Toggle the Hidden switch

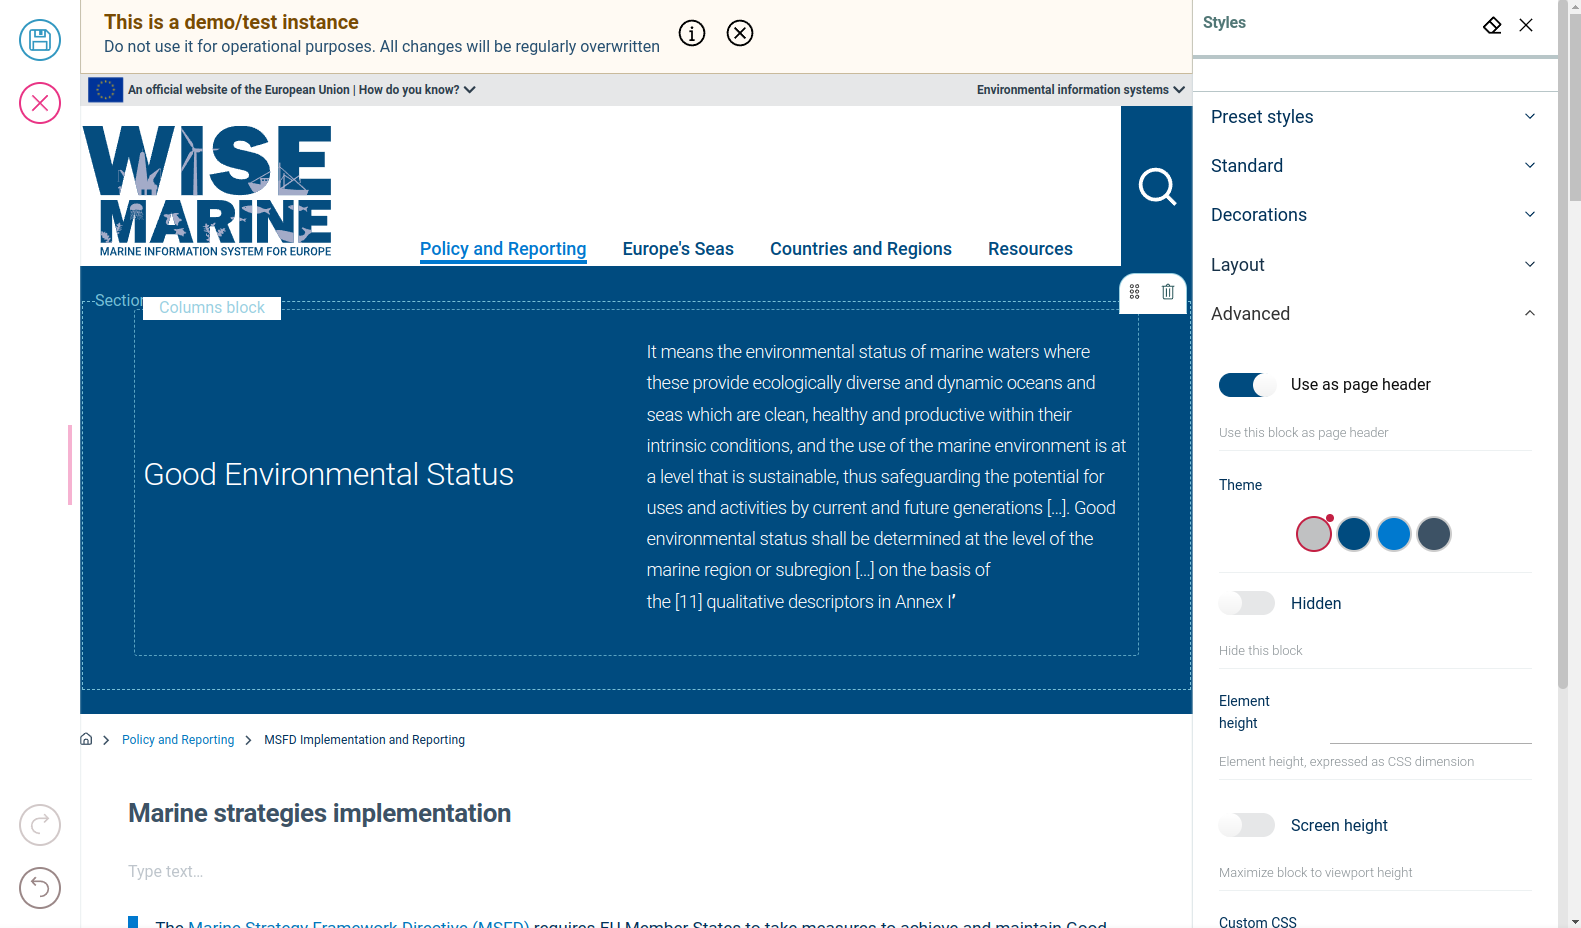click(x=1247, y=603)
